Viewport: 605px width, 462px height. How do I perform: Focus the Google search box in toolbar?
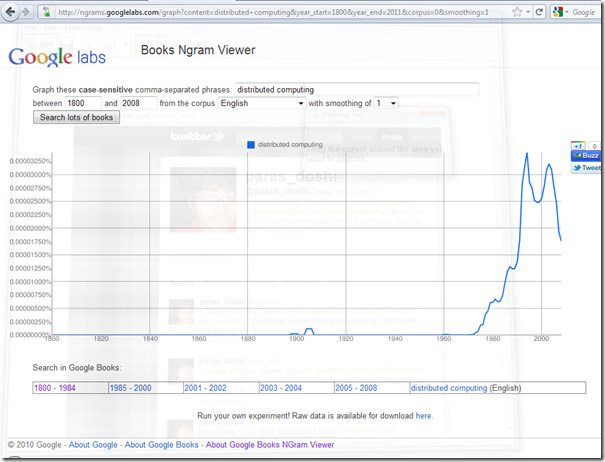tap(585, 12)
